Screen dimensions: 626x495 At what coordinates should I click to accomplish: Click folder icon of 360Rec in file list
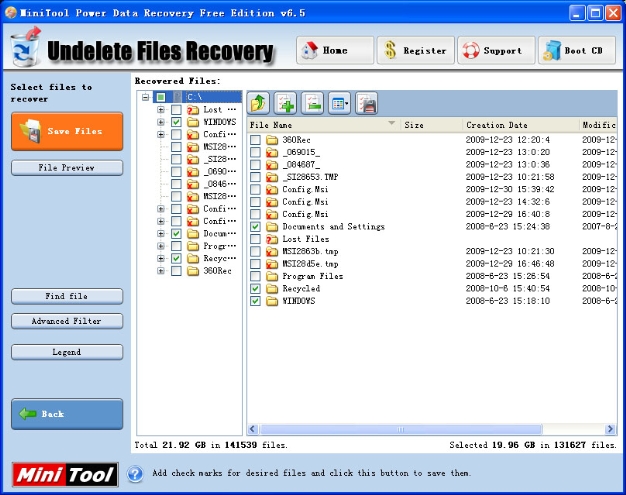click(272, 140)
